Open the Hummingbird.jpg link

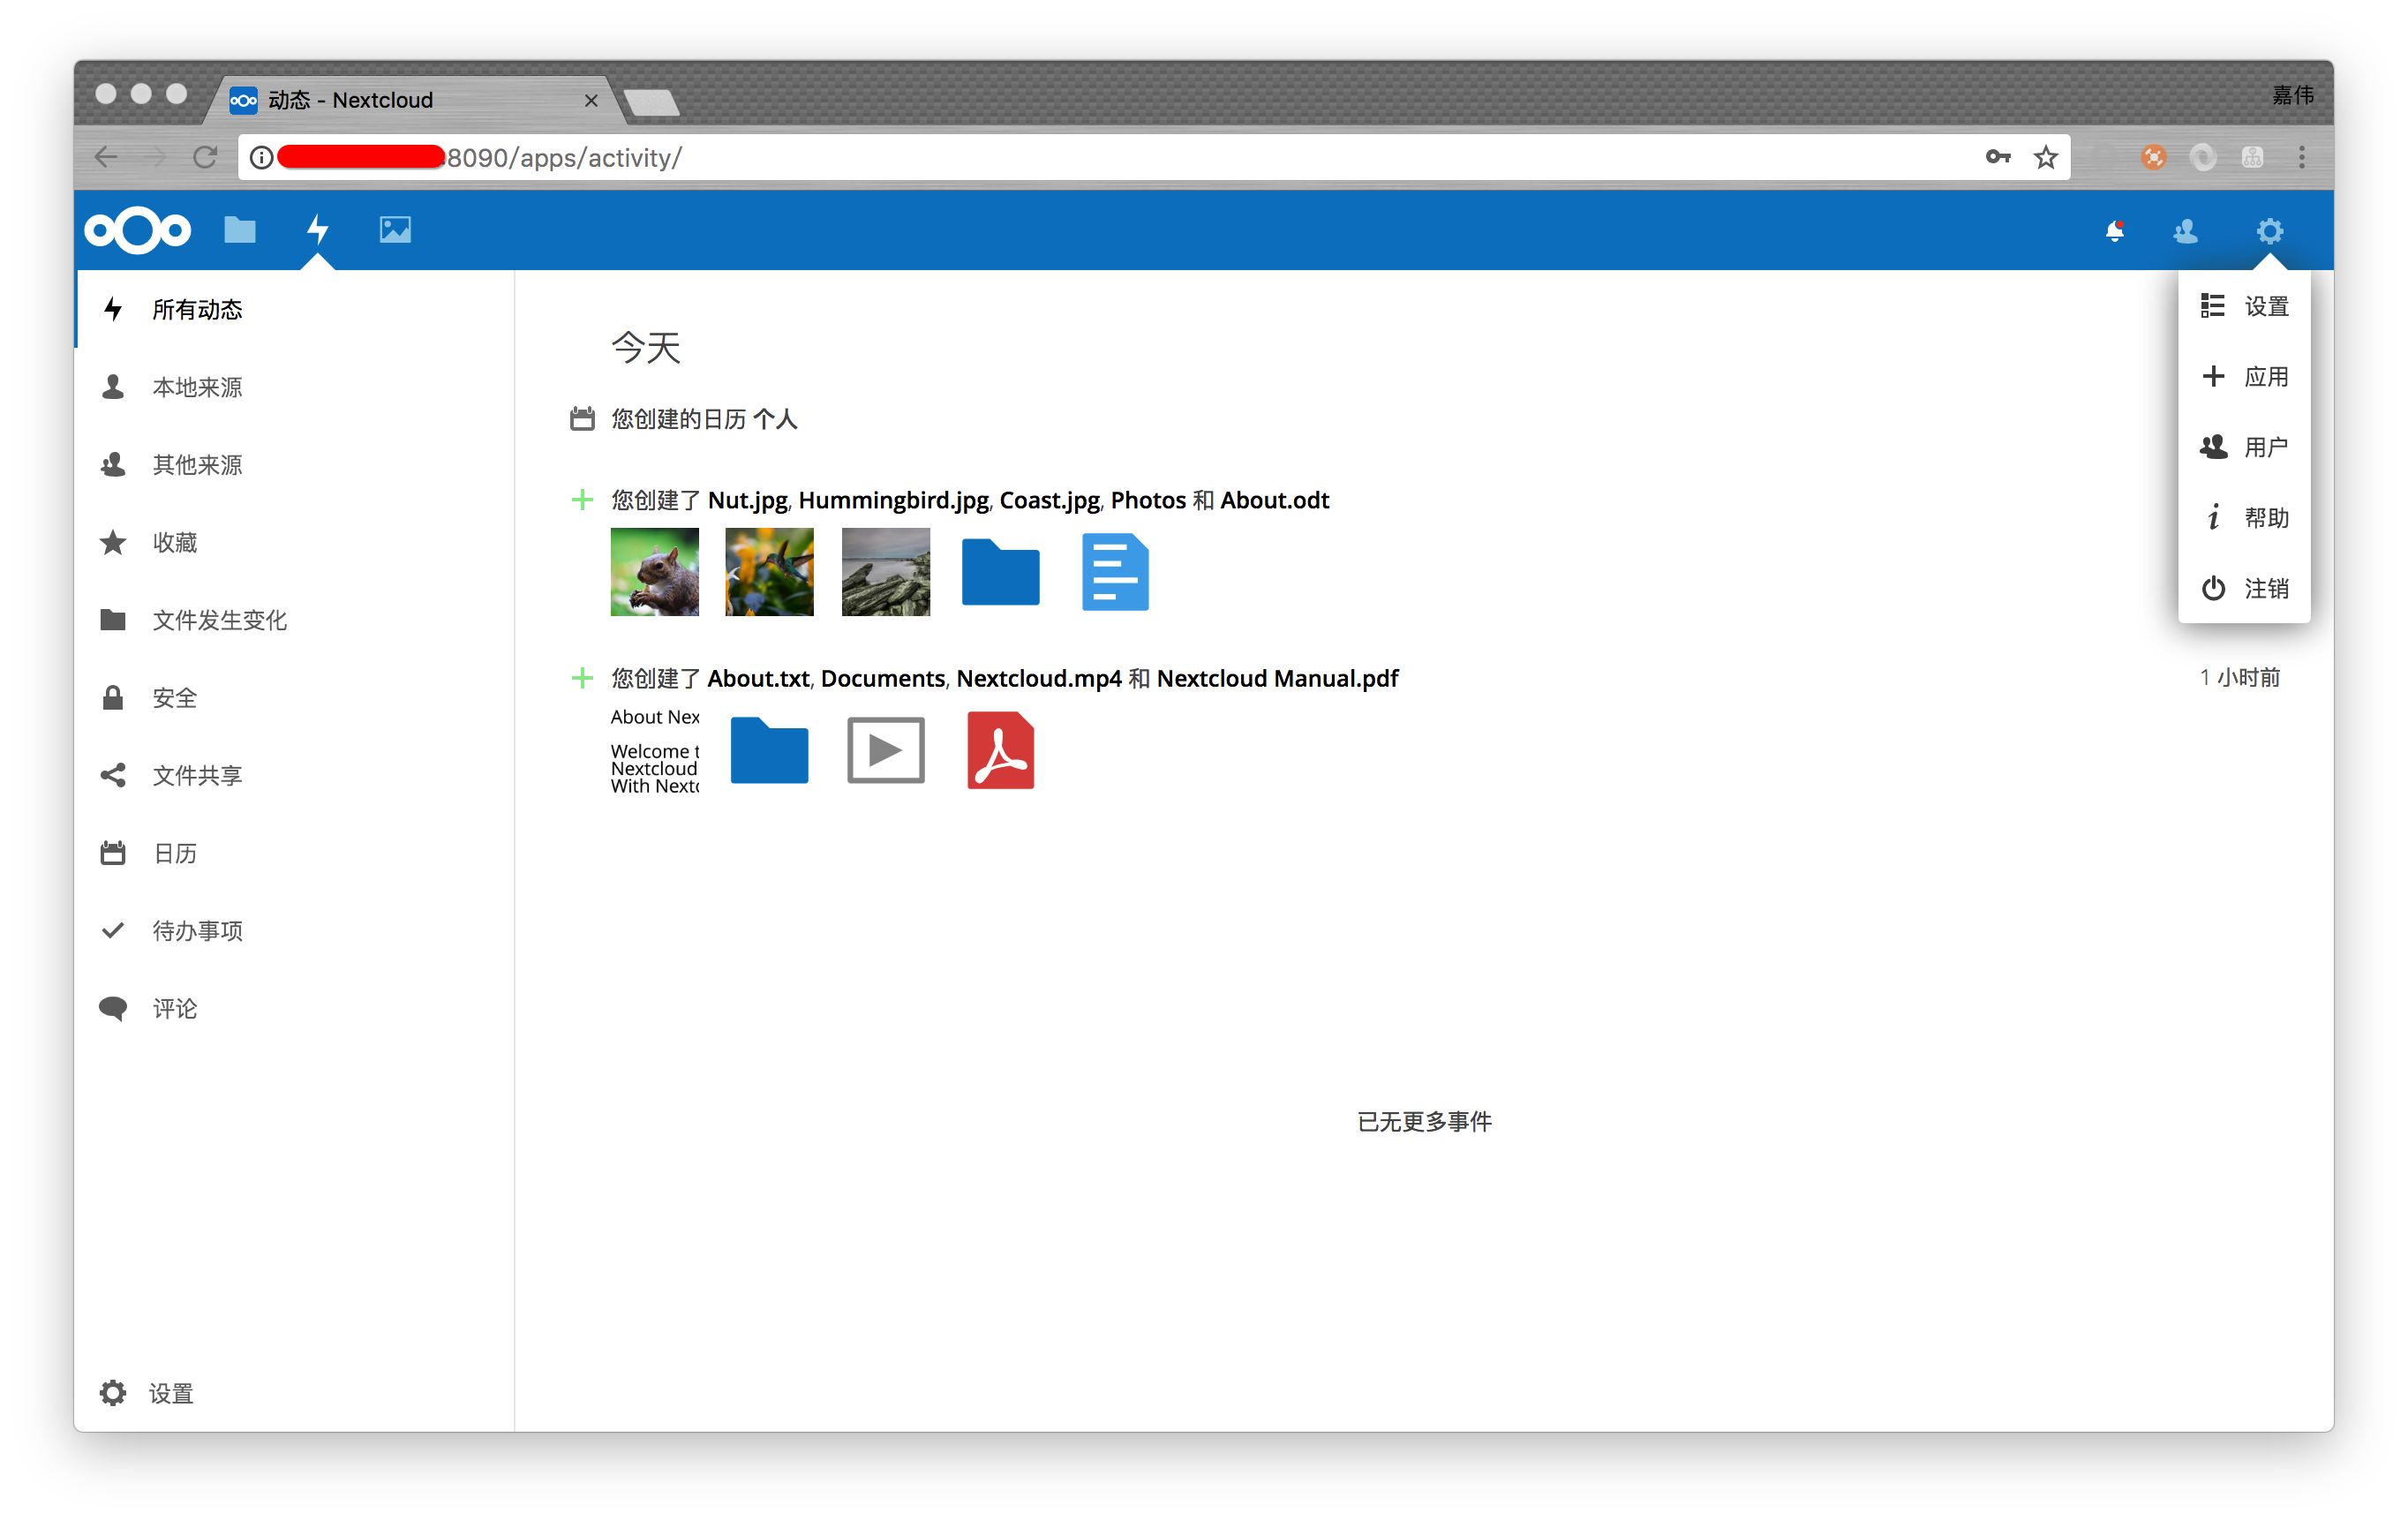pyautogui.click(x=892, y=500)
